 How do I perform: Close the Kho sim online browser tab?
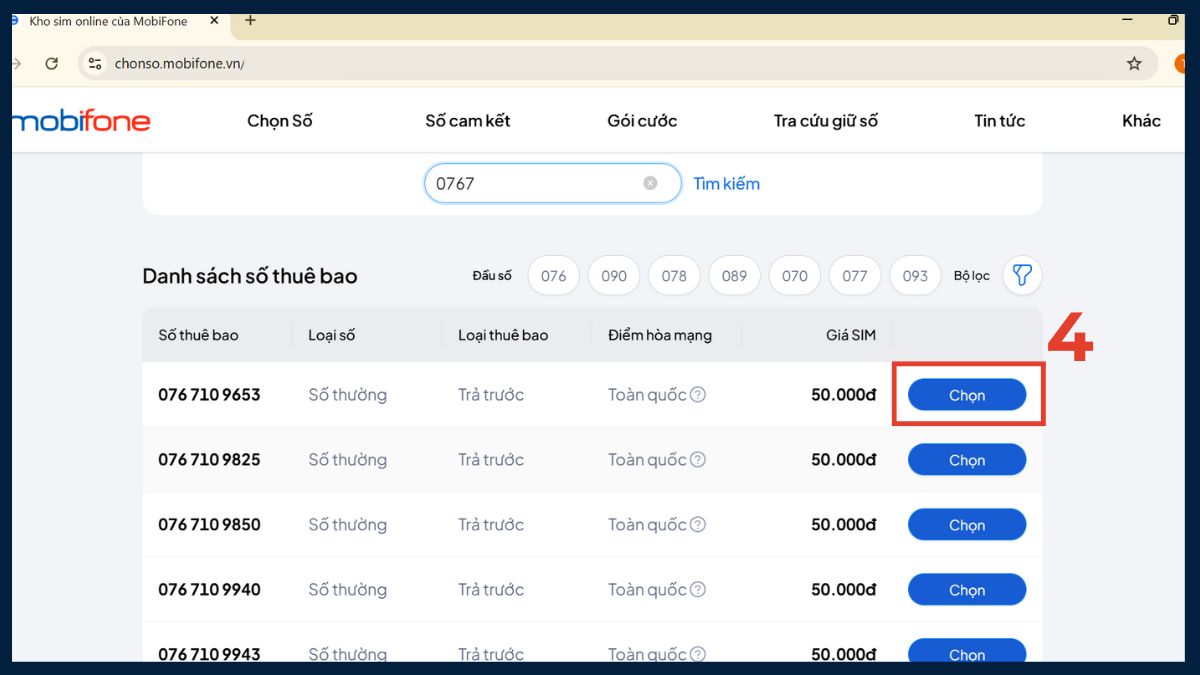pyautogui.click(x=214, y=20)
